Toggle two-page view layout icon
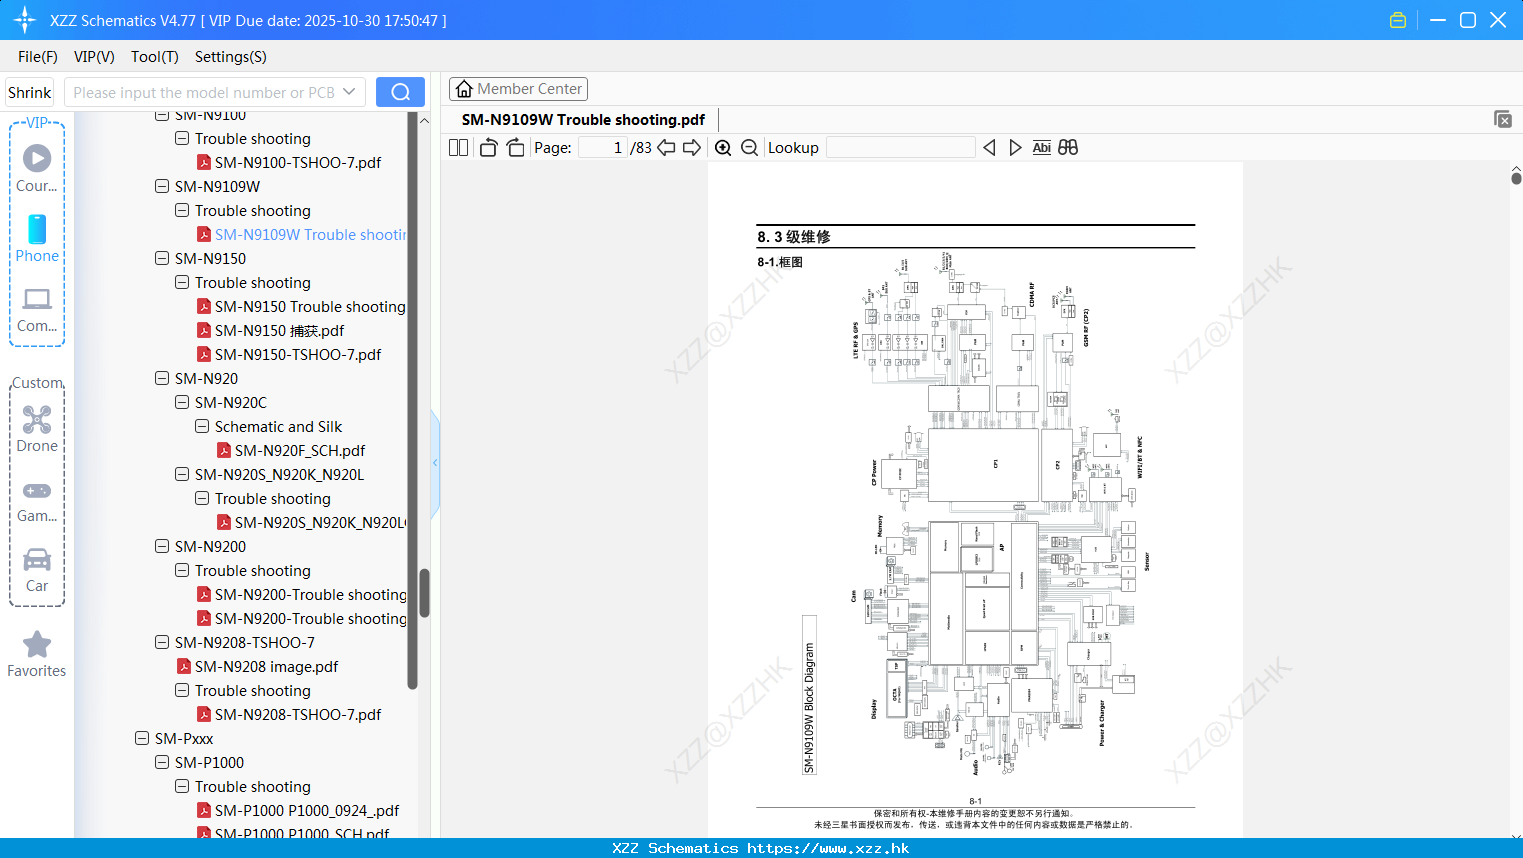This screenshot has width=1523, height=858. tap(458, 147)
